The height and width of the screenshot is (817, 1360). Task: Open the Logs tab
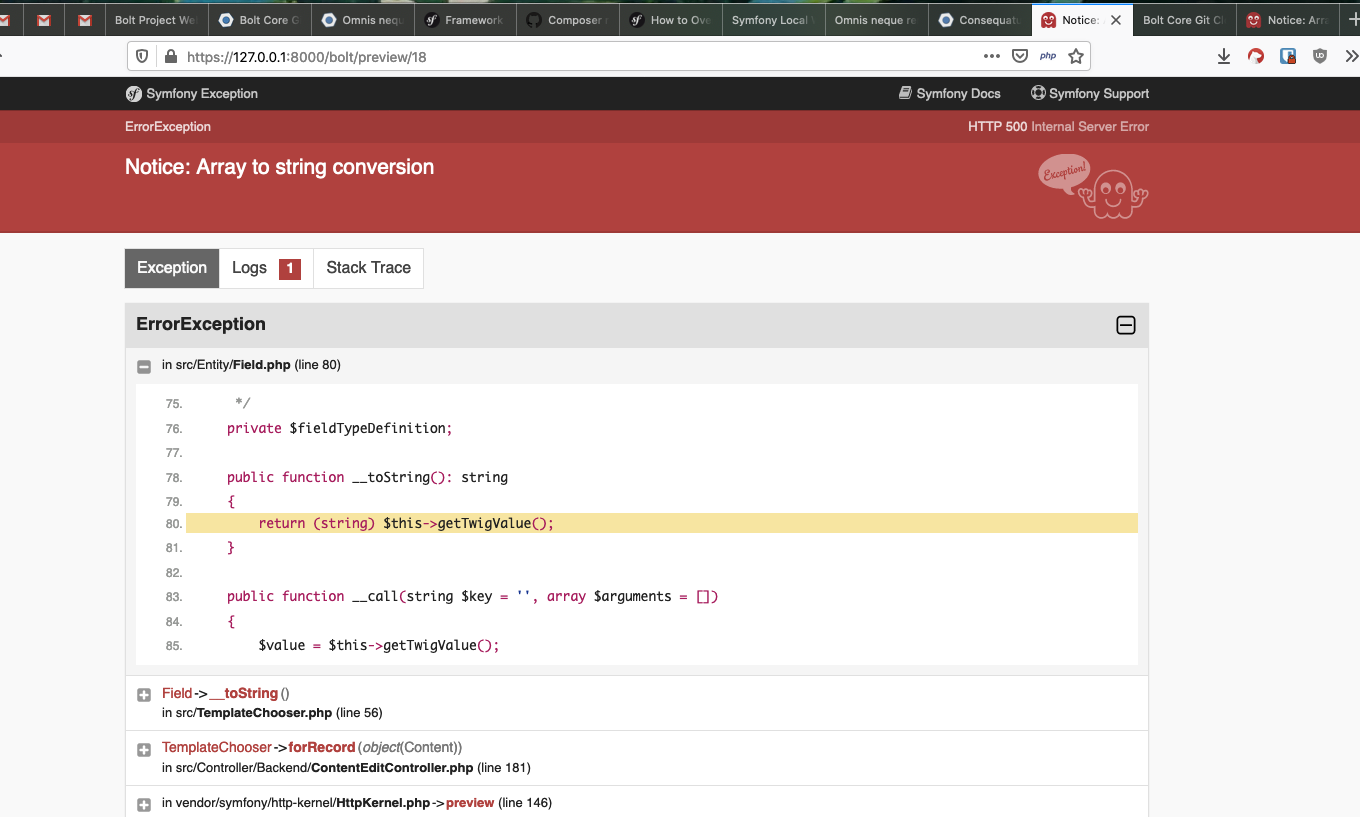pyautogui.click(x=250, y=267)
